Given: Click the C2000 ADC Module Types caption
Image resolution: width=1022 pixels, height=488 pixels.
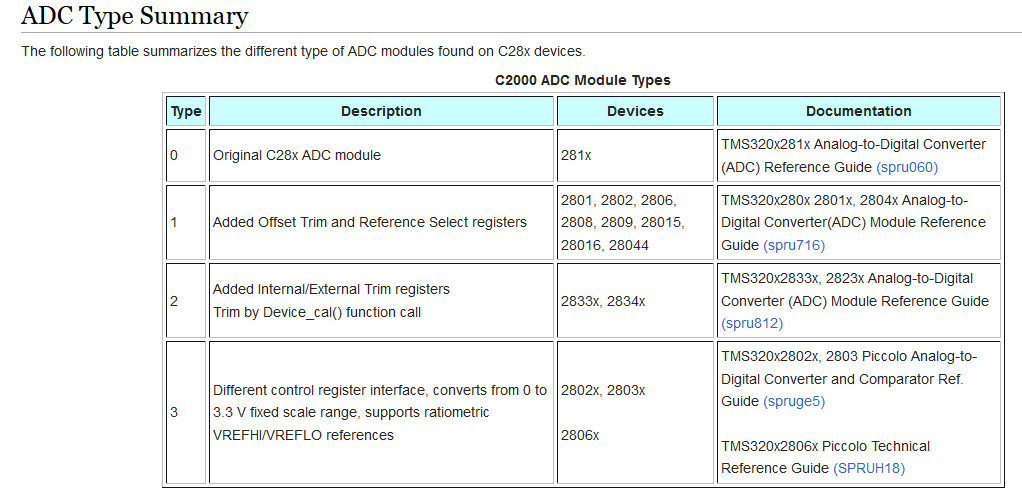Looking at the screenshot, I should pos(583,80).
